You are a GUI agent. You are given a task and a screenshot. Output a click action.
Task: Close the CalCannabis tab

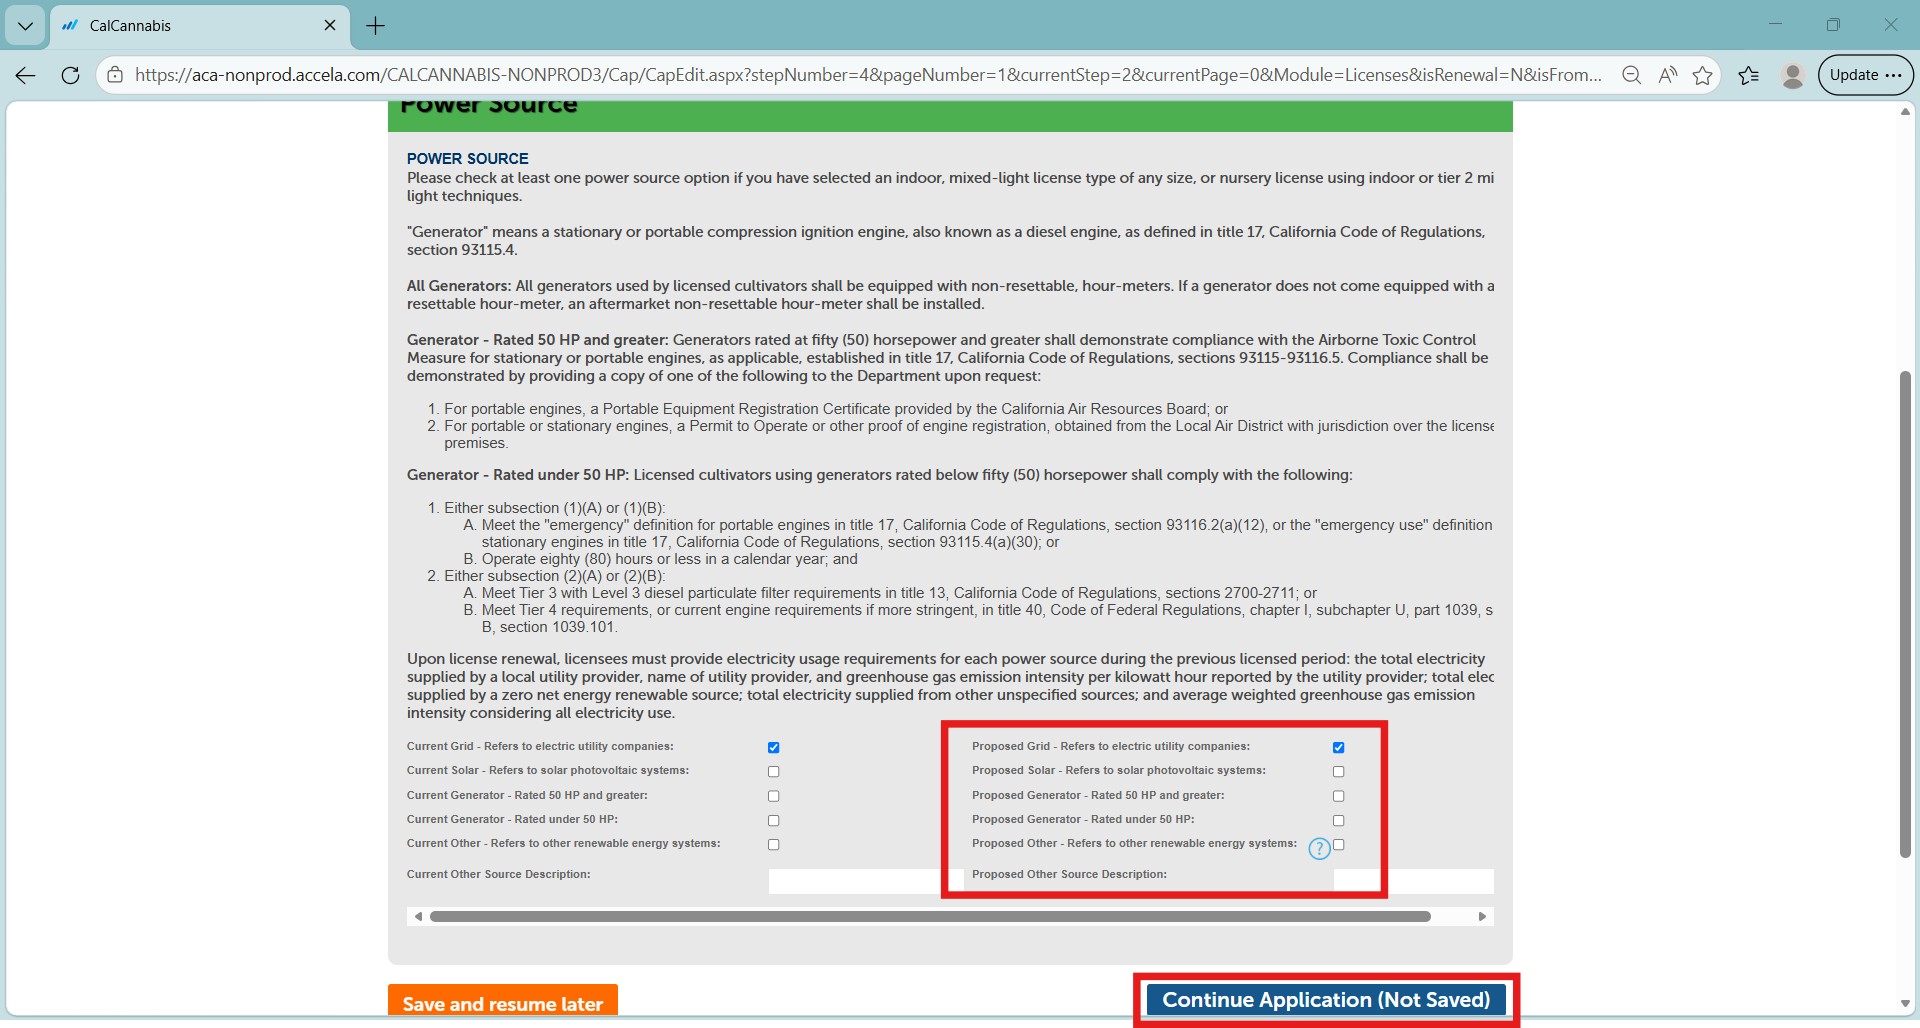pos(330,25)
